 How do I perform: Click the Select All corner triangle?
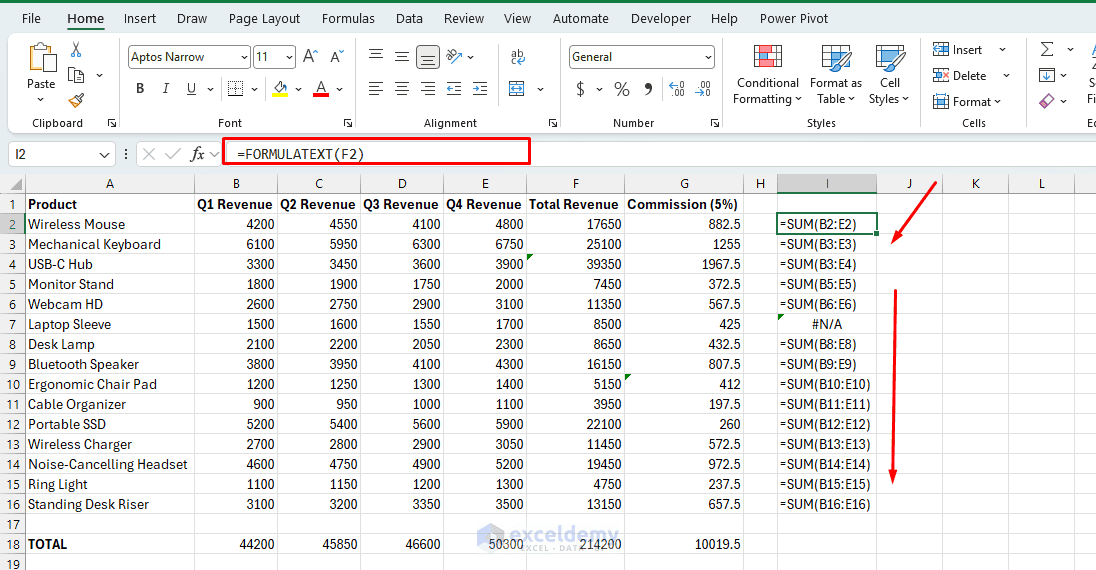click(x=13, y=185)
